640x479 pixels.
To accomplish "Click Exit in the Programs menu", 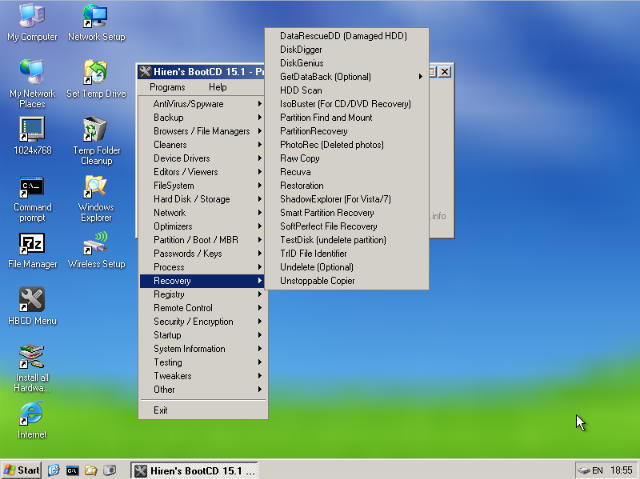I will coord(161,410).
